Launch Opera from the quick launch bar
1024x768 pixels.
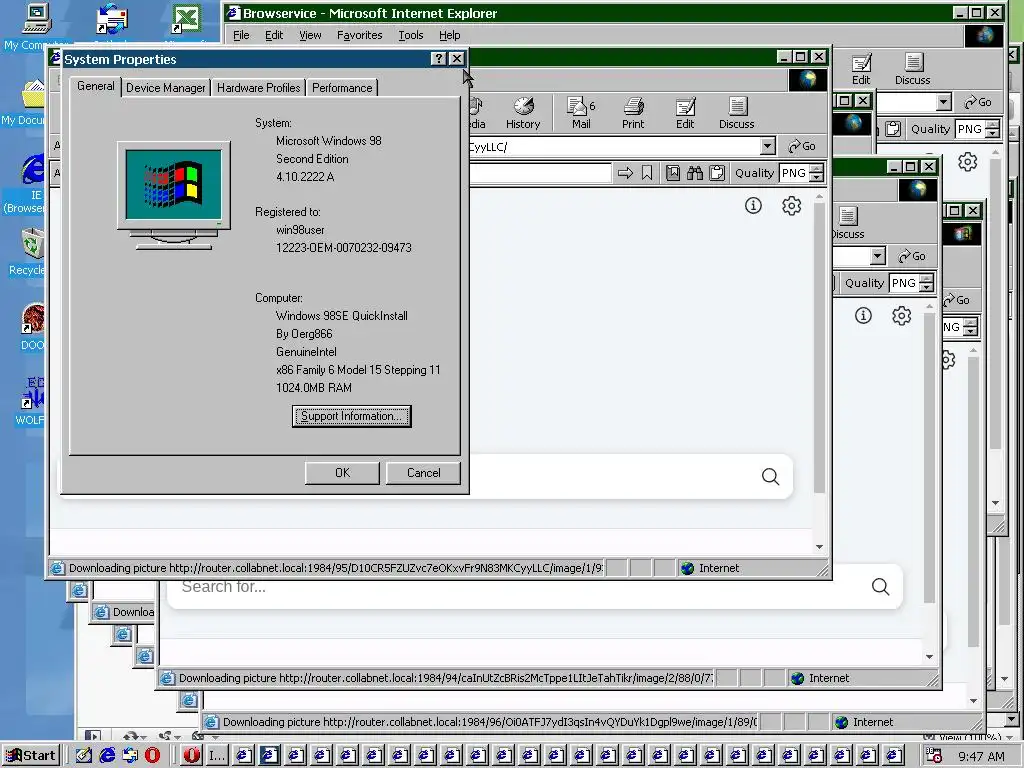(152, 756)
